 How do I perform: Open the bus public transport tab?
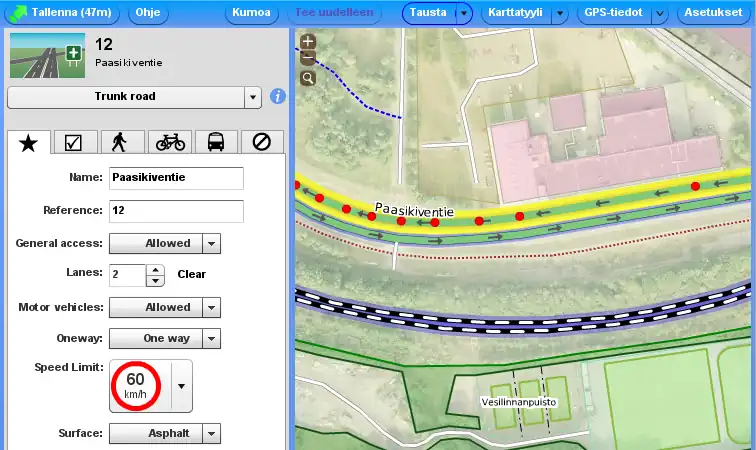tap(216, 142)
